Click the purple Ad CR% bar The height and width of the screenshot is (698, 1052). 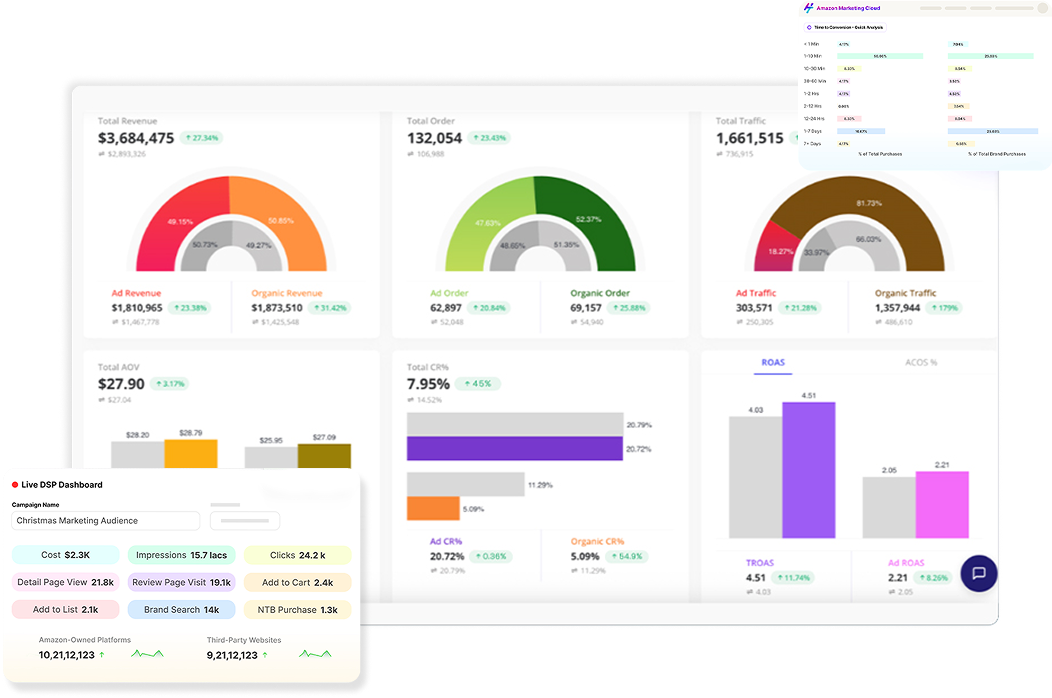coord(514,448)
